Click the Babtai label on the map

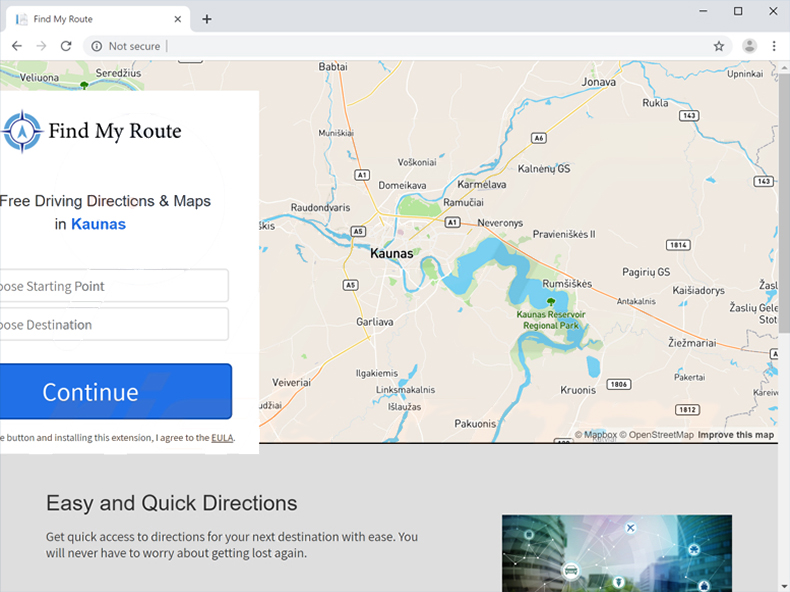(333, 67)
